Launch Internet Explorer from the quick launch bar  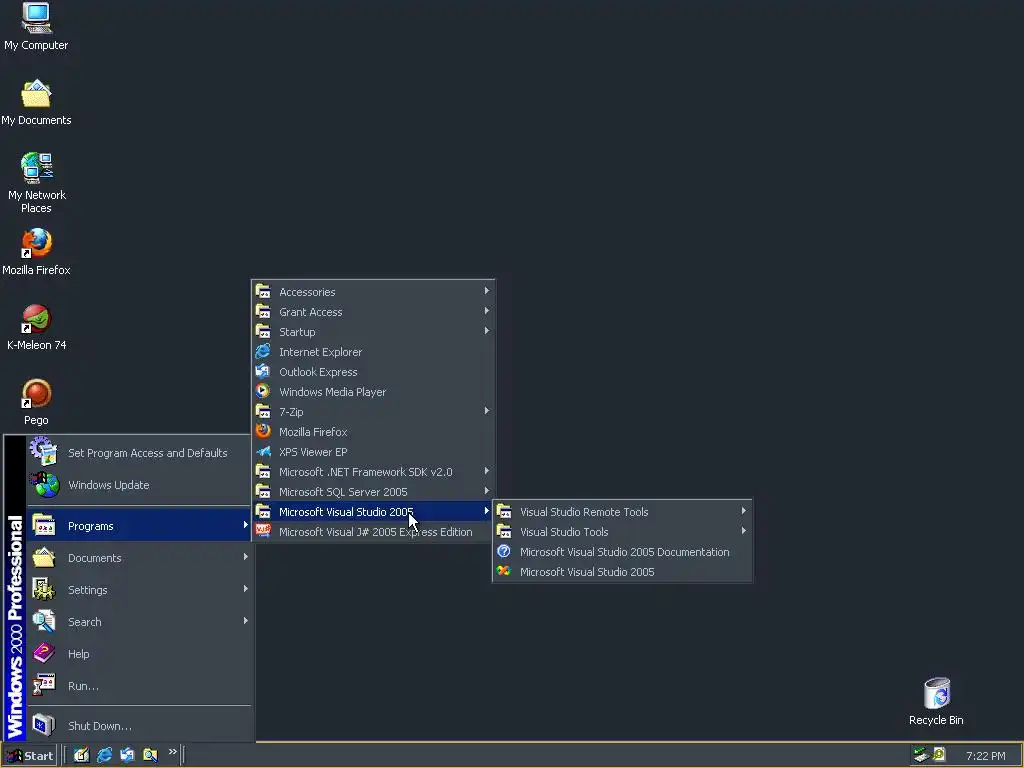coord(104,755)
